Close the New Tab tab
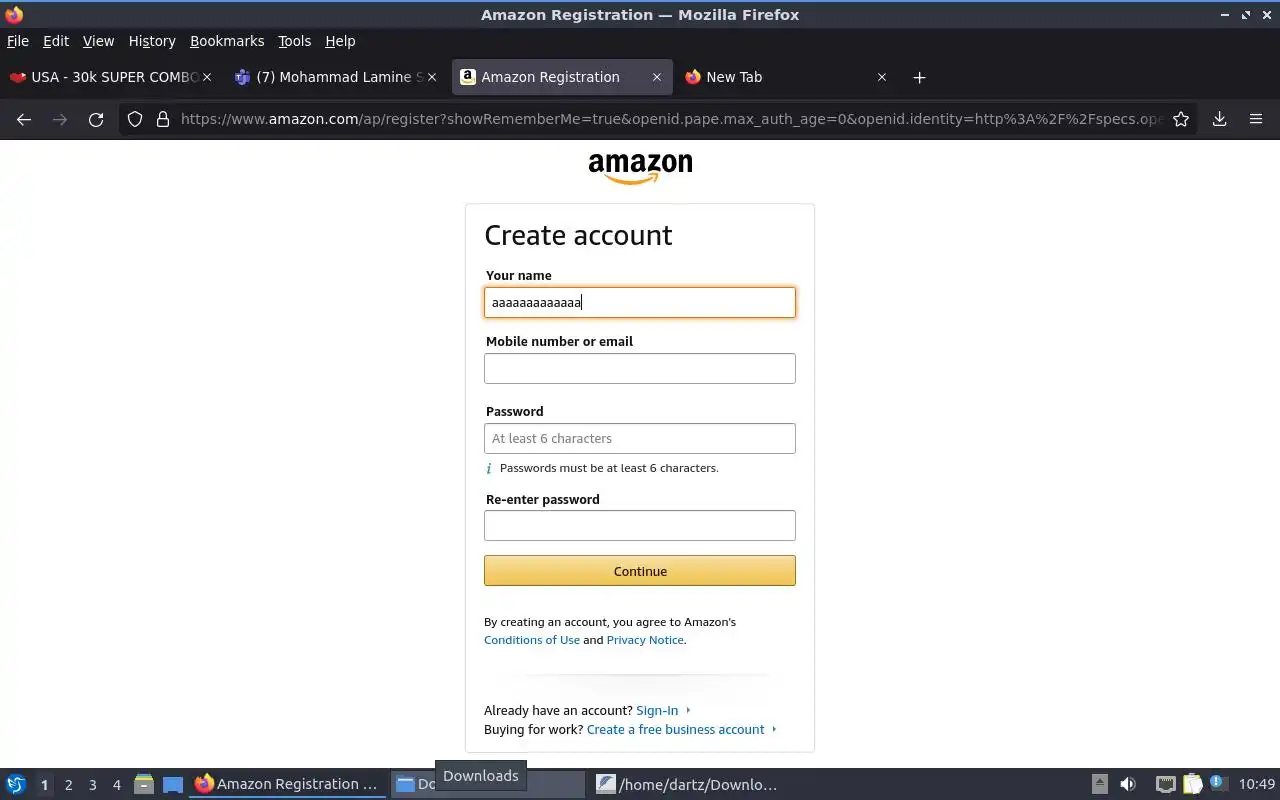Viewport: 1280px width, 800px height. 881,77
